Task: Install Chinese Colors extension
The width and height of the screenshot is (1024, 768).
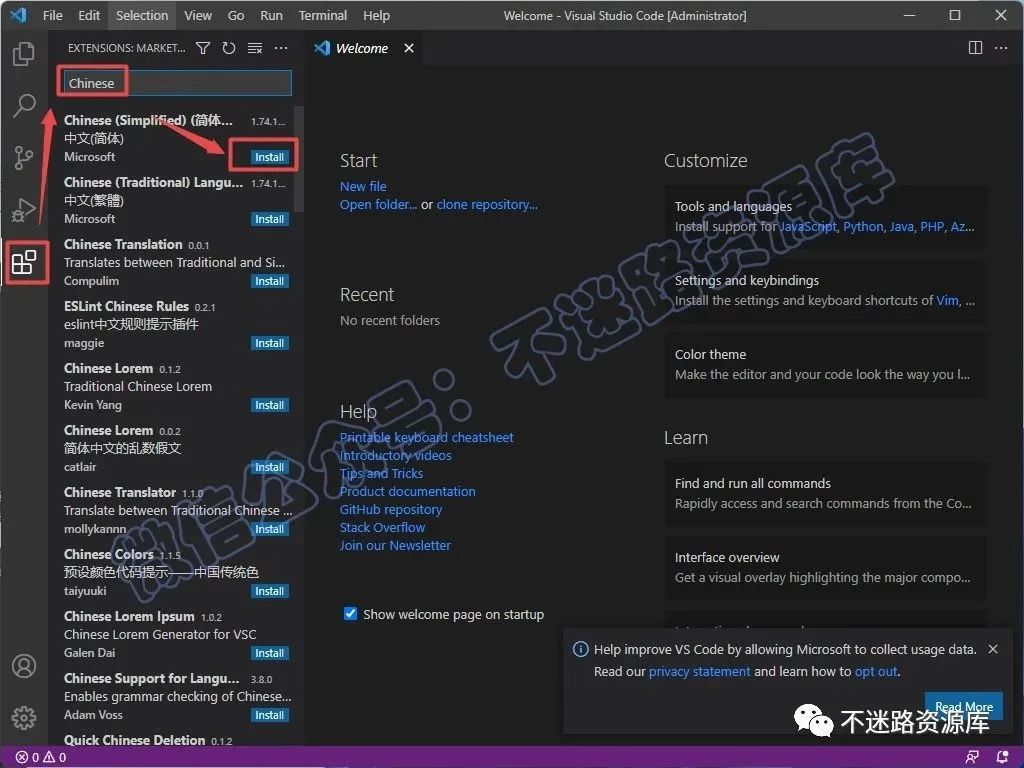Action: (x=269, y=592)
